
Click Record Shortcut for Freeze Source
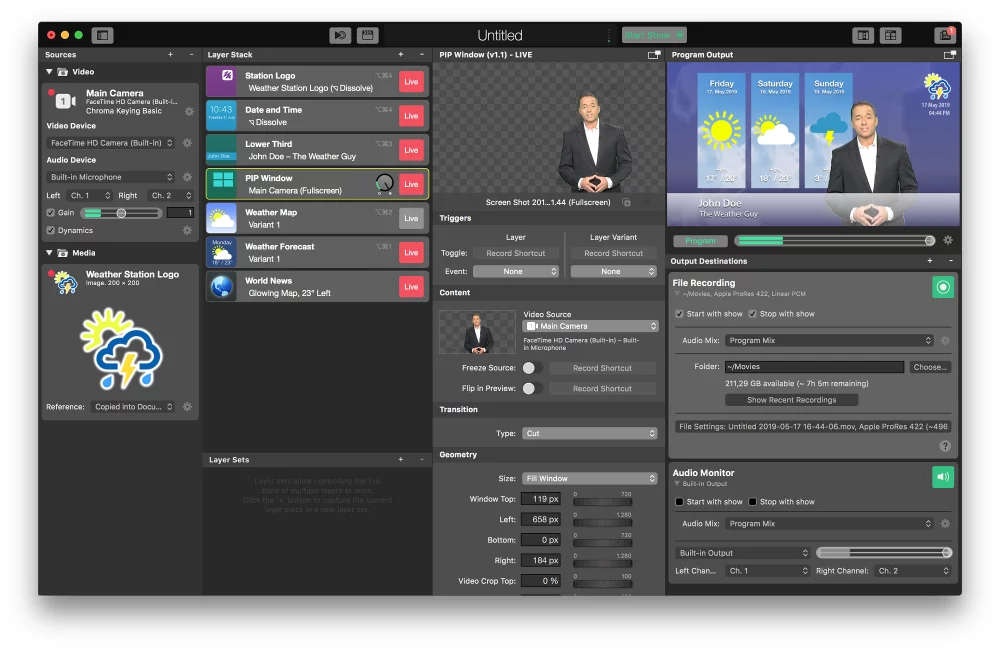tap(602, 368)
